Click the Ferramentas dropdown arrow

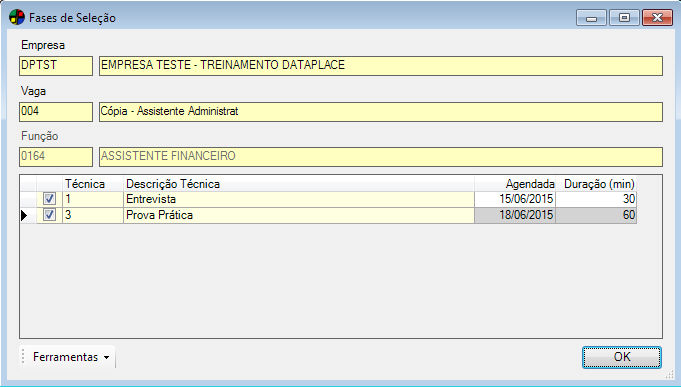point(106,357)
